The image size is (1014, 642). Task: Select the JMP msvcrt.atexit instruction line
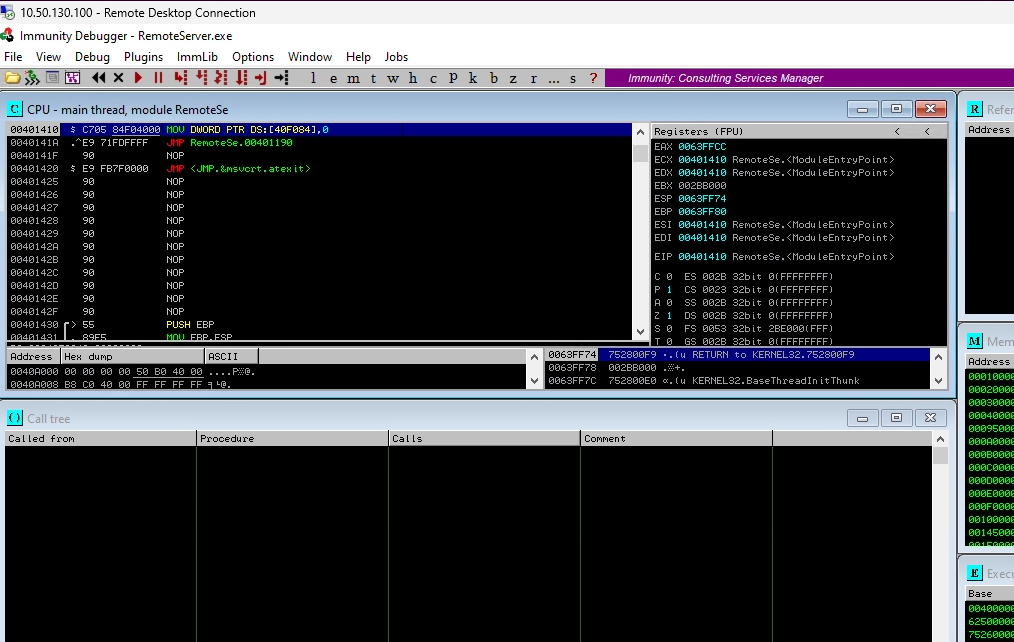point(319,169)
